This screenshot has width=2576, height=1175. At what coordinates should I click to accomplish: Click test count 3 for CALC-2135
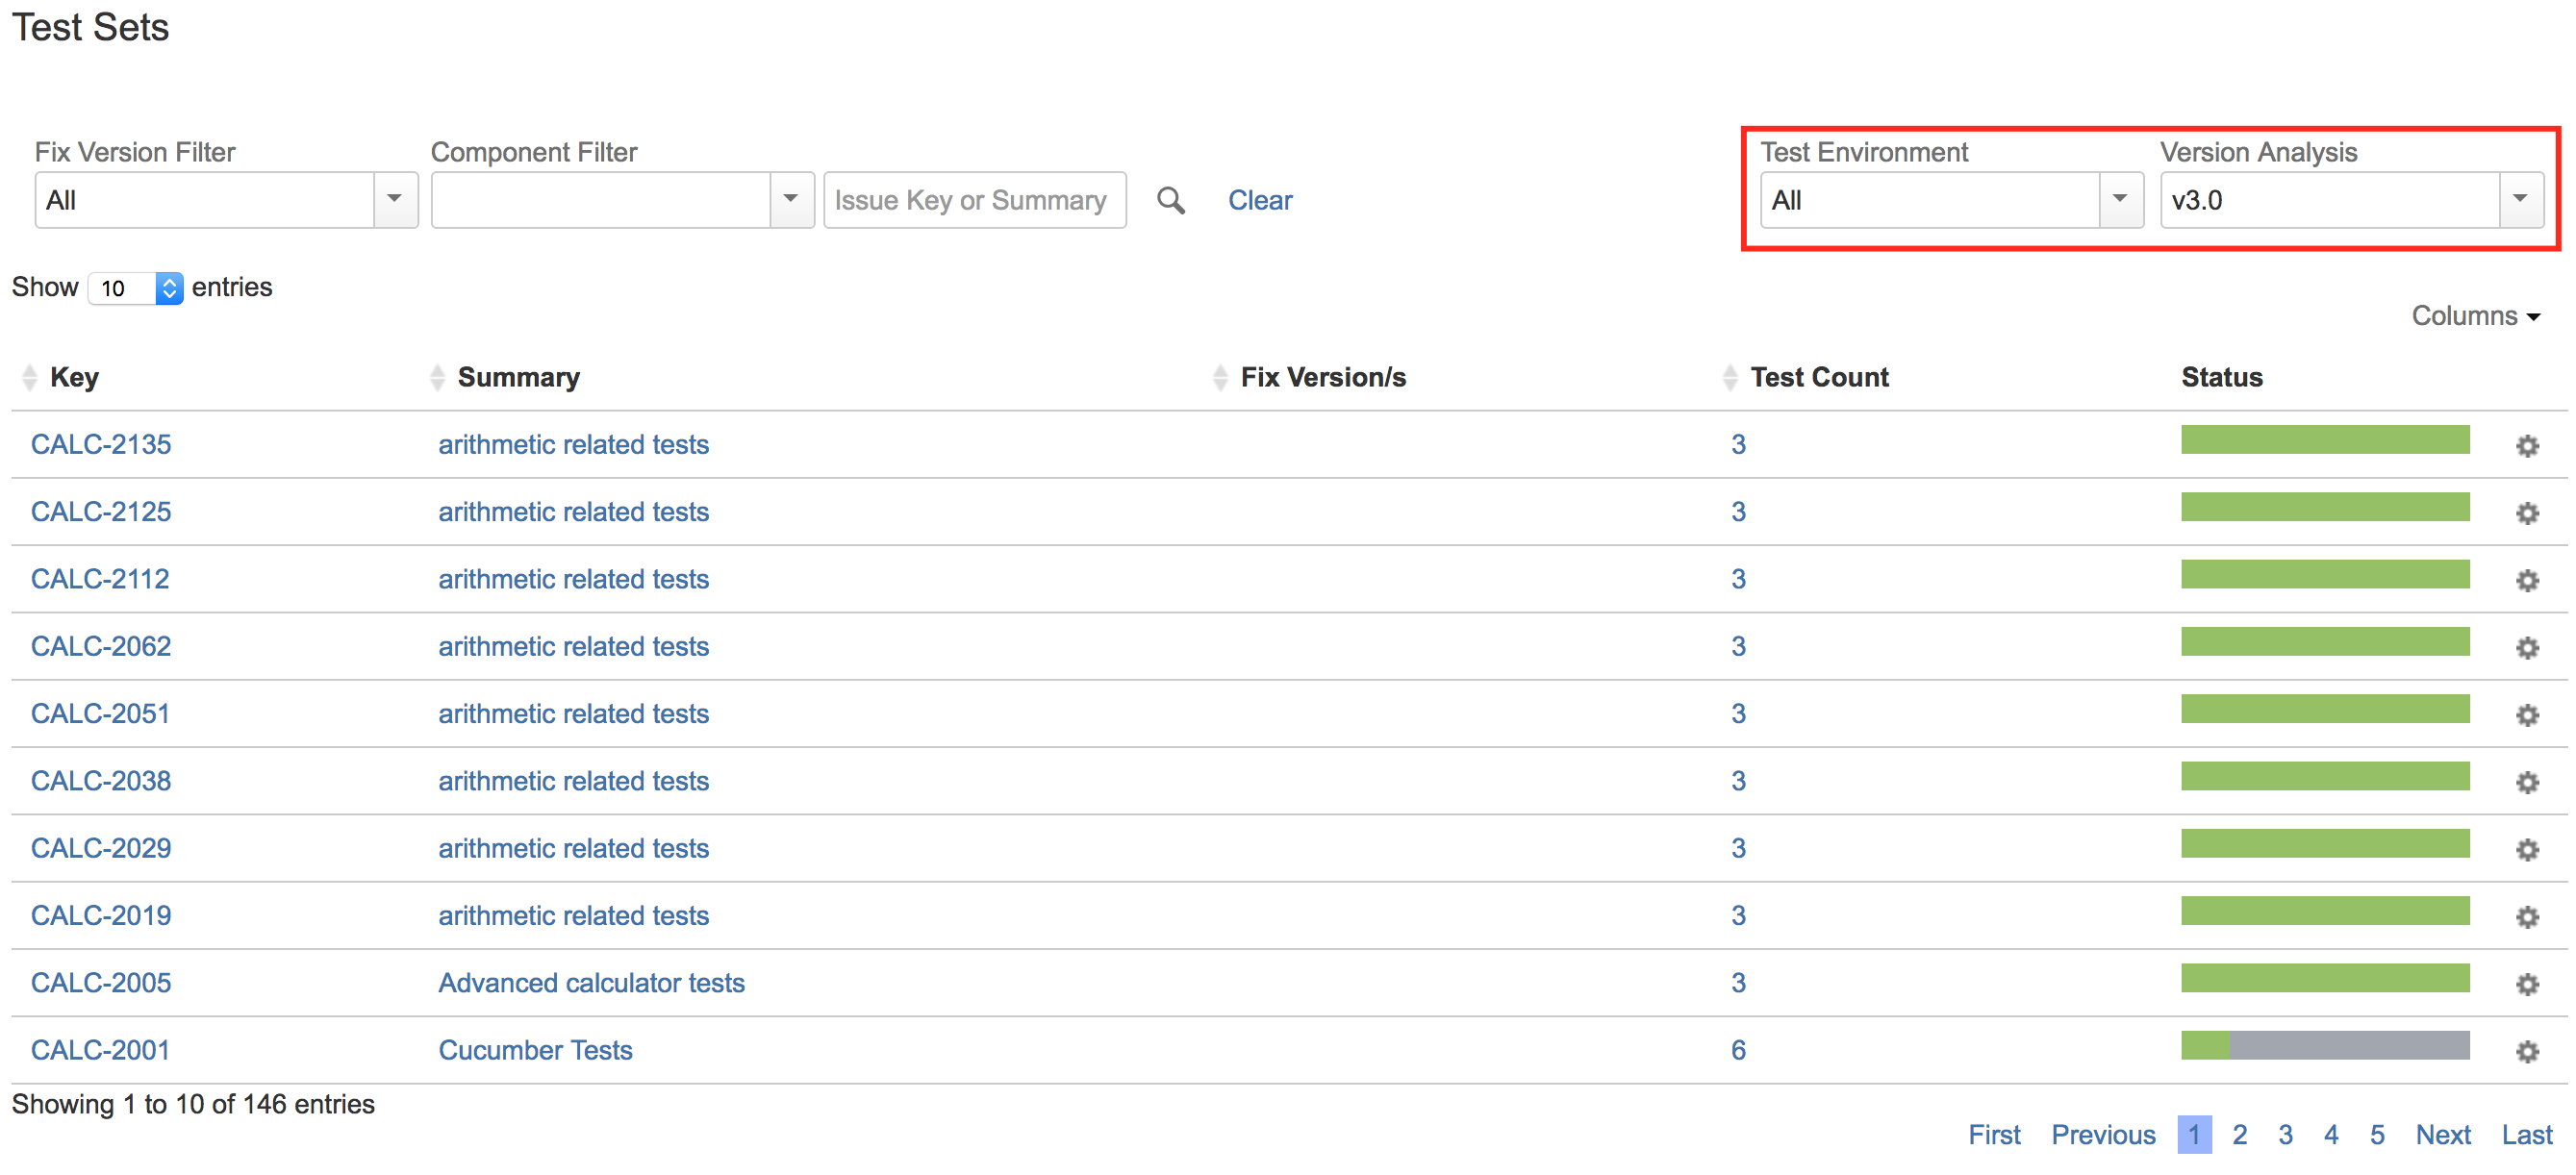click(x=1738, y=444)
